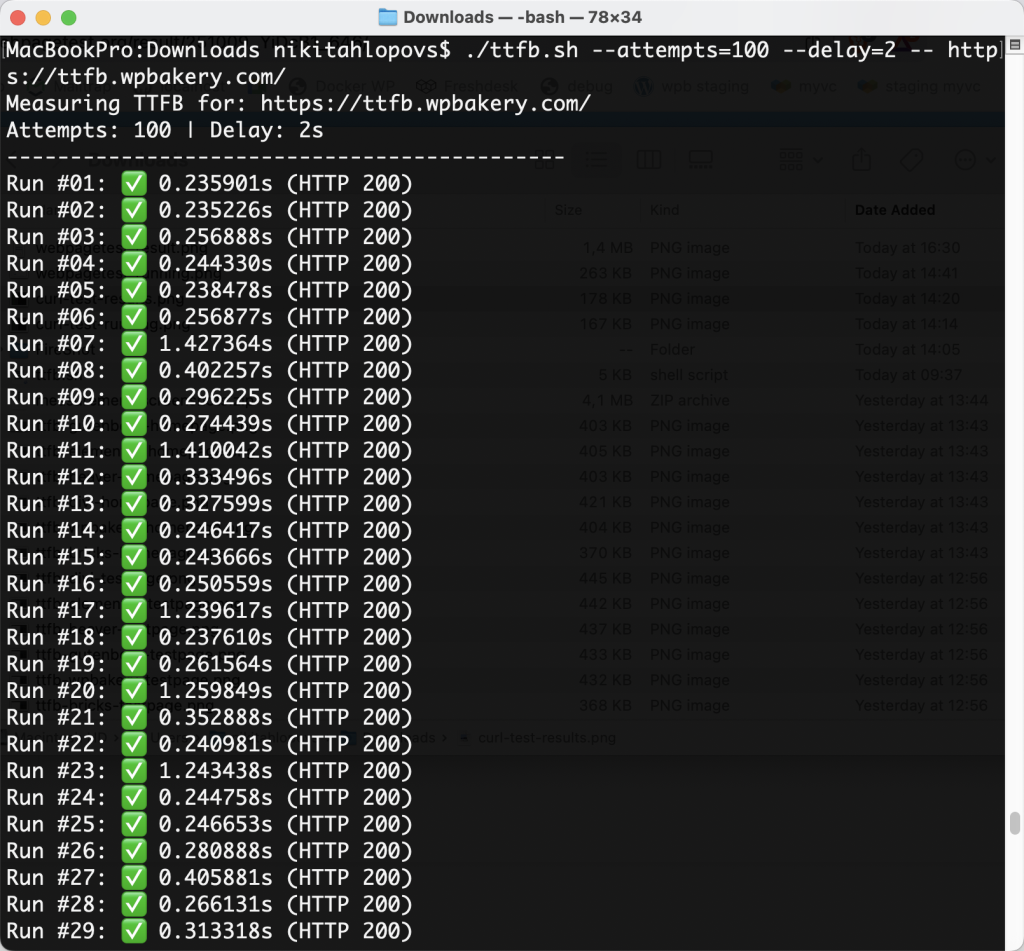The image size is (1024, 951).
Task: Click the green checkmark on Run #20
Action: point(134,690)
